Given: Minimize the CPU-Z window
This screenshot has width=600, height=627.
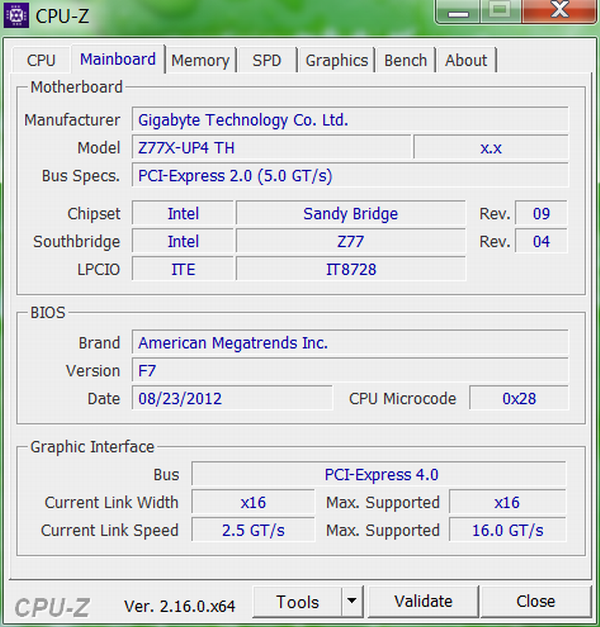Looking at the screenshot, I should tap(458, 12).
